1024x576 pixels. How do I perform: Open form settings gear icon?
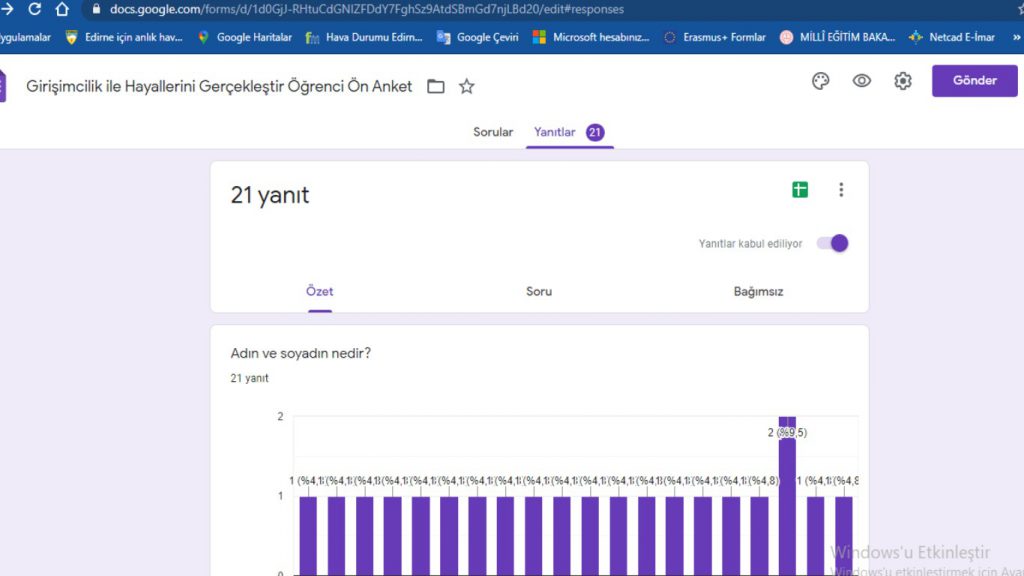click(x=902, y=81)
